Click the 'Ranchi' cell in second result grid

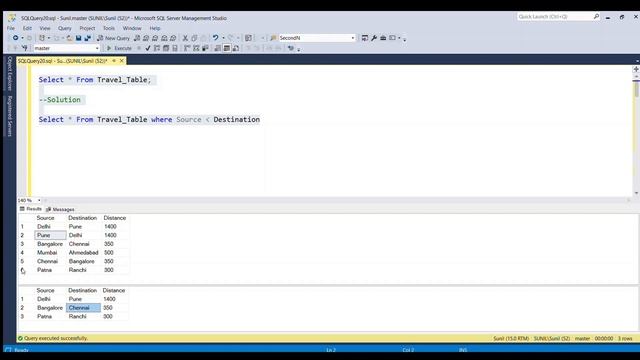point(83,317)
